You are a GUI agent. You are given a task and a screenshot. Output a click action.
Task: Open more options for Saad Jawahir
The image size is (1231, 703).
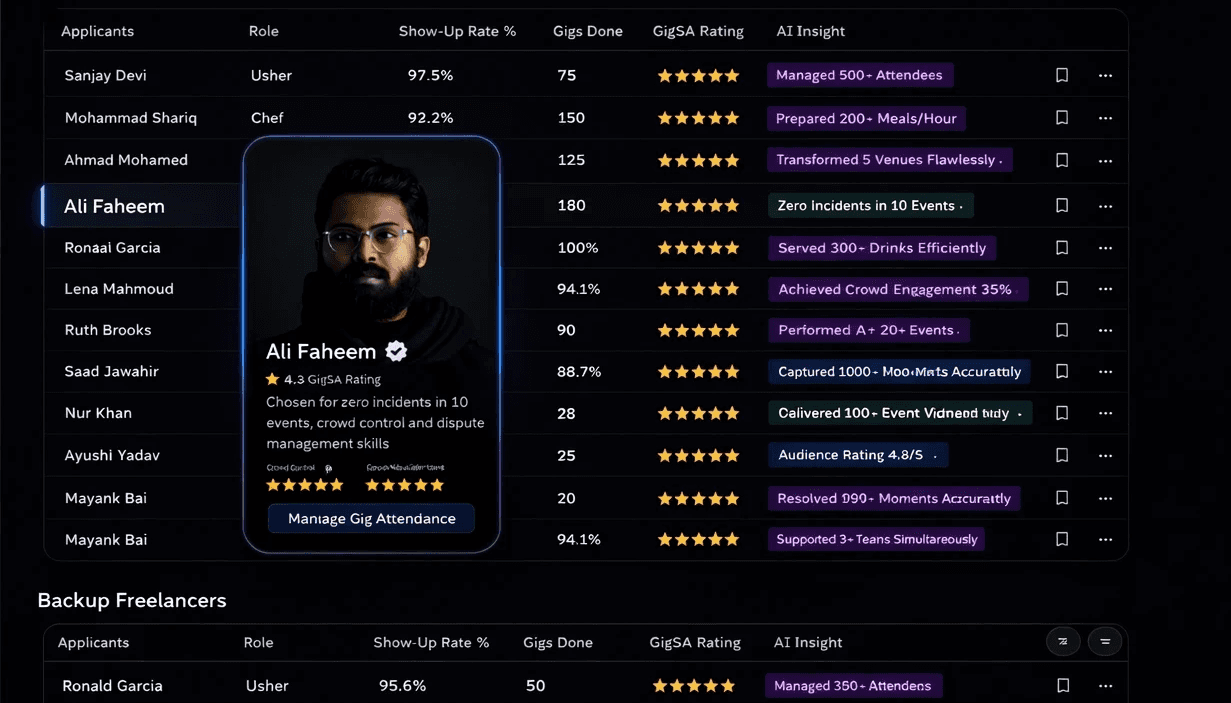1105,371
